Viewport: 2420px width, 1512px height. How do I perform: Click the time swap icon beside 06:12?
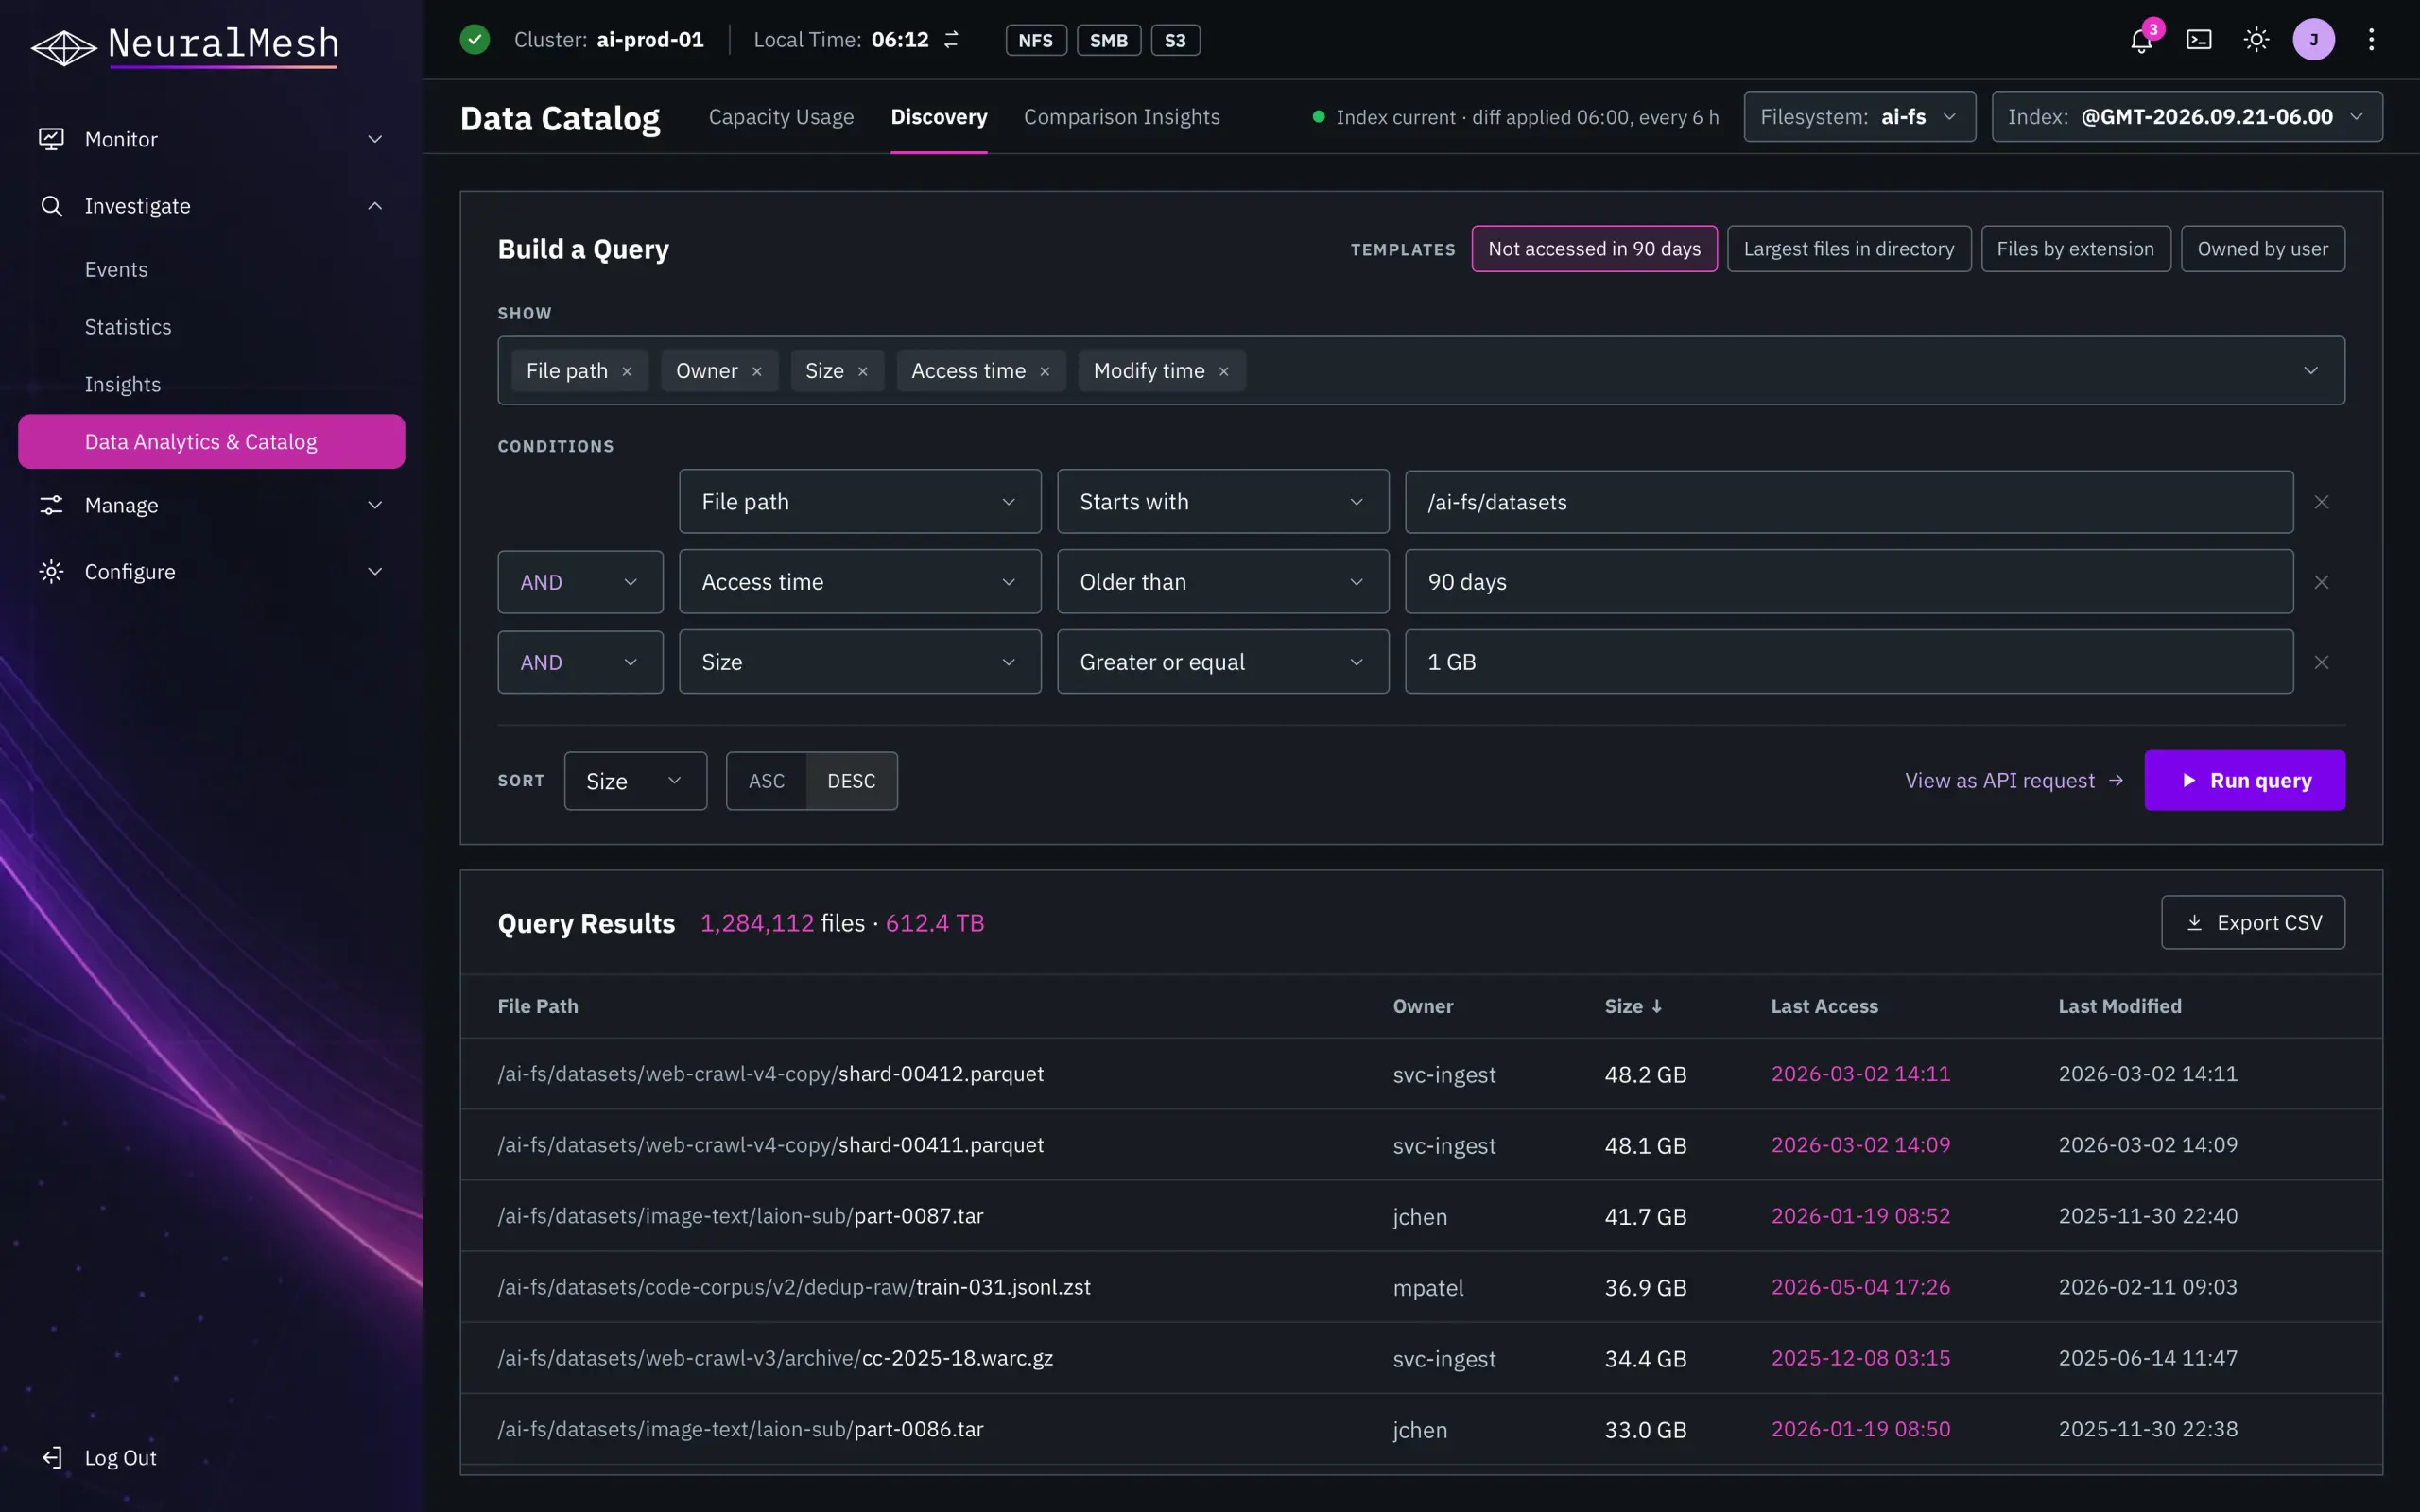pyautogui.click(x=951, y=40)
